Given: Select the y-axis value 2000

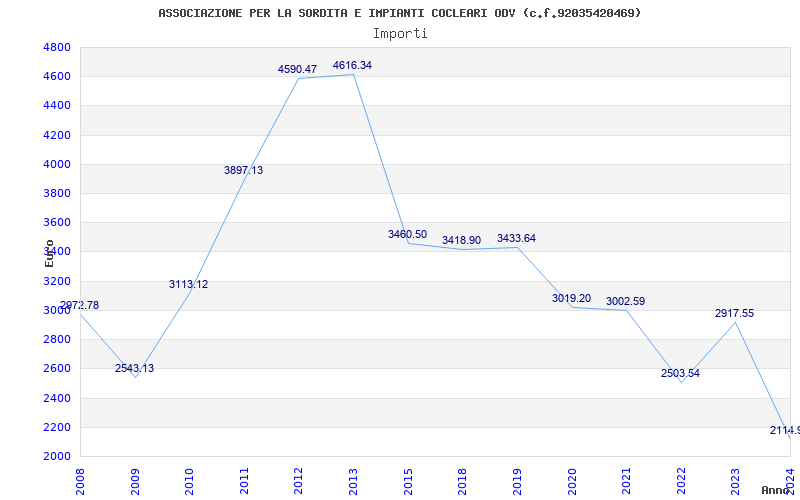Looking at the screenshot, I should (57, 456).
